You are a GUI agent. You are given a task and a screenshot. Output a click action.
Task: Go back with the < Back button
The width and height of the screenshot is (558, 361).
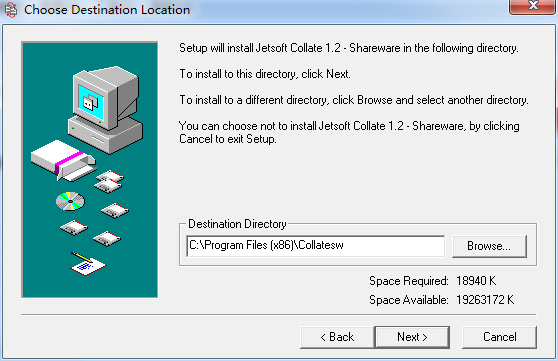coord(337,337)
